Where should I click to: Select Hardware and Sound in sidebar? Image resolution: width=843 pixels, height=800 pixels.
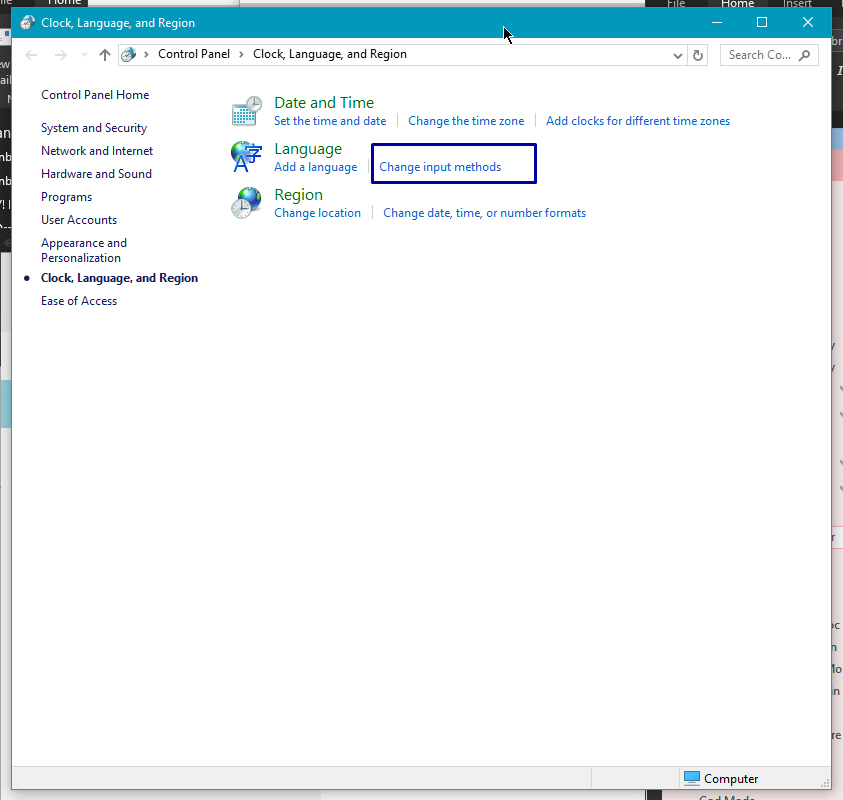coord(96,174)
